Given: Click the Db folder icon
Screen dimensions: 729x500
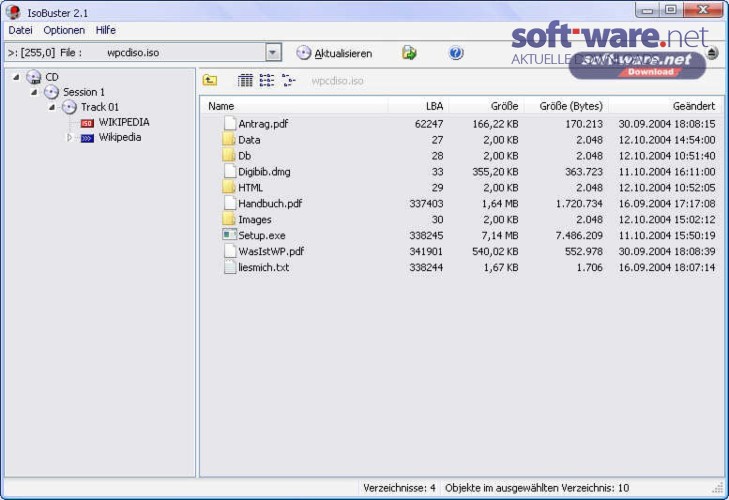Looking at the screenshot, I should [x=229, y=155].
